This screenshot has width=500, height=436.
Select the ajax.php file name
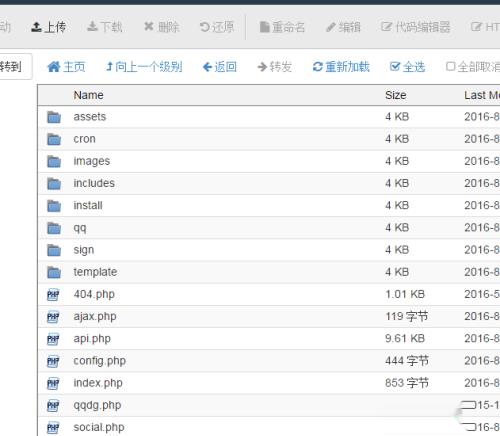(x=95, y=317)
